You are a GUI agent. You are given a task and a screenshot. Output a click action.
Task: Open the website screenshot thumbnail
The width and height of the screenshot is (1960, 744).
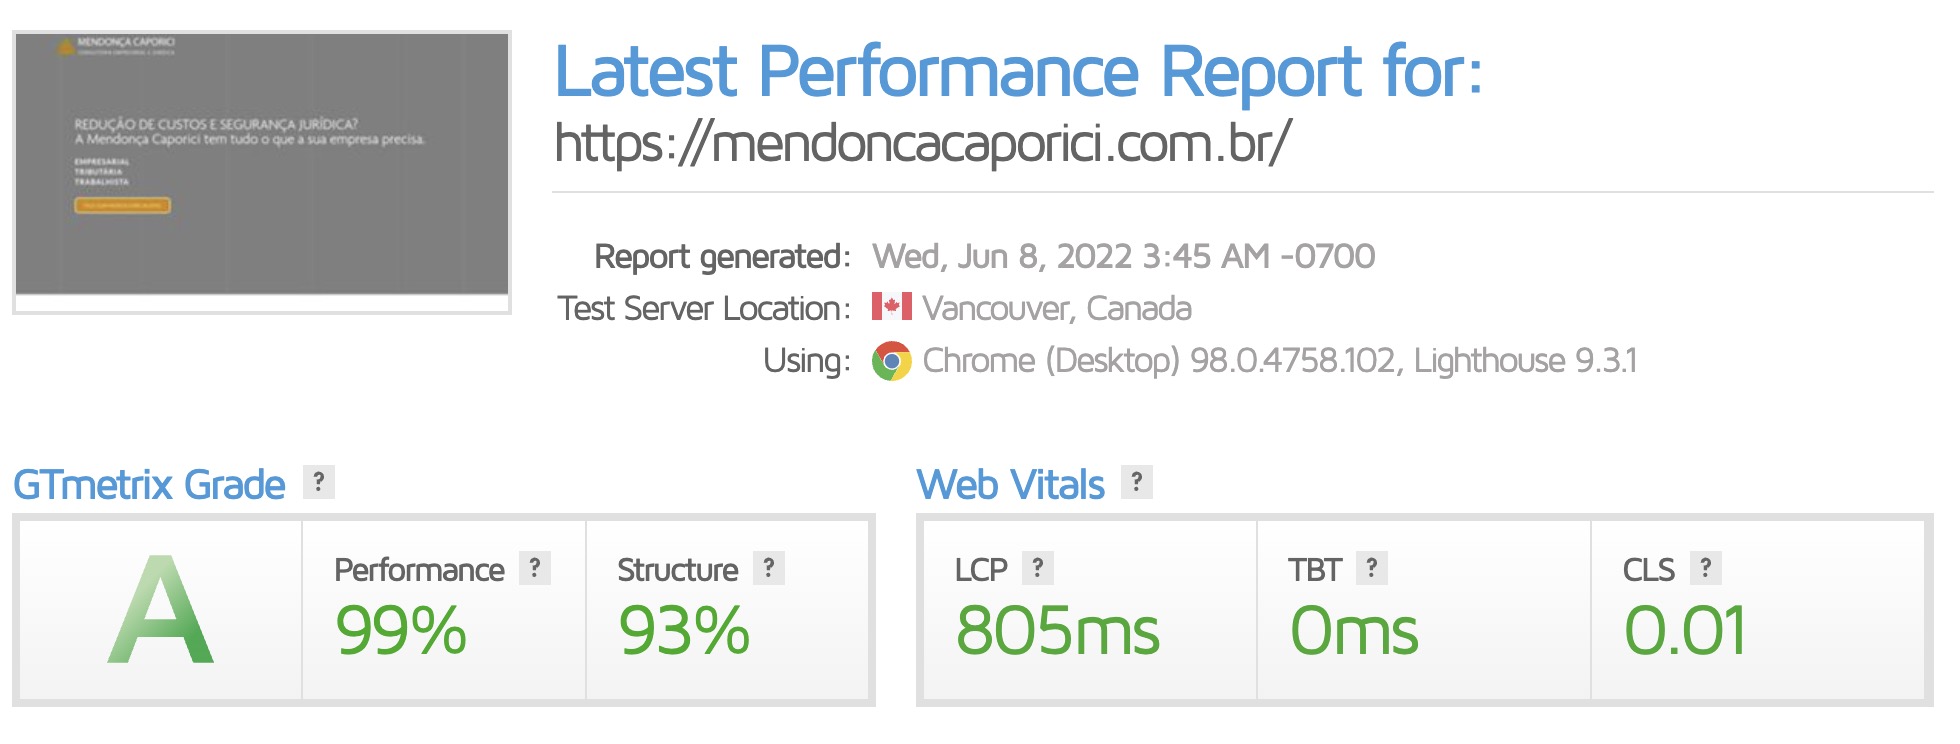click(x=262, y=172)
